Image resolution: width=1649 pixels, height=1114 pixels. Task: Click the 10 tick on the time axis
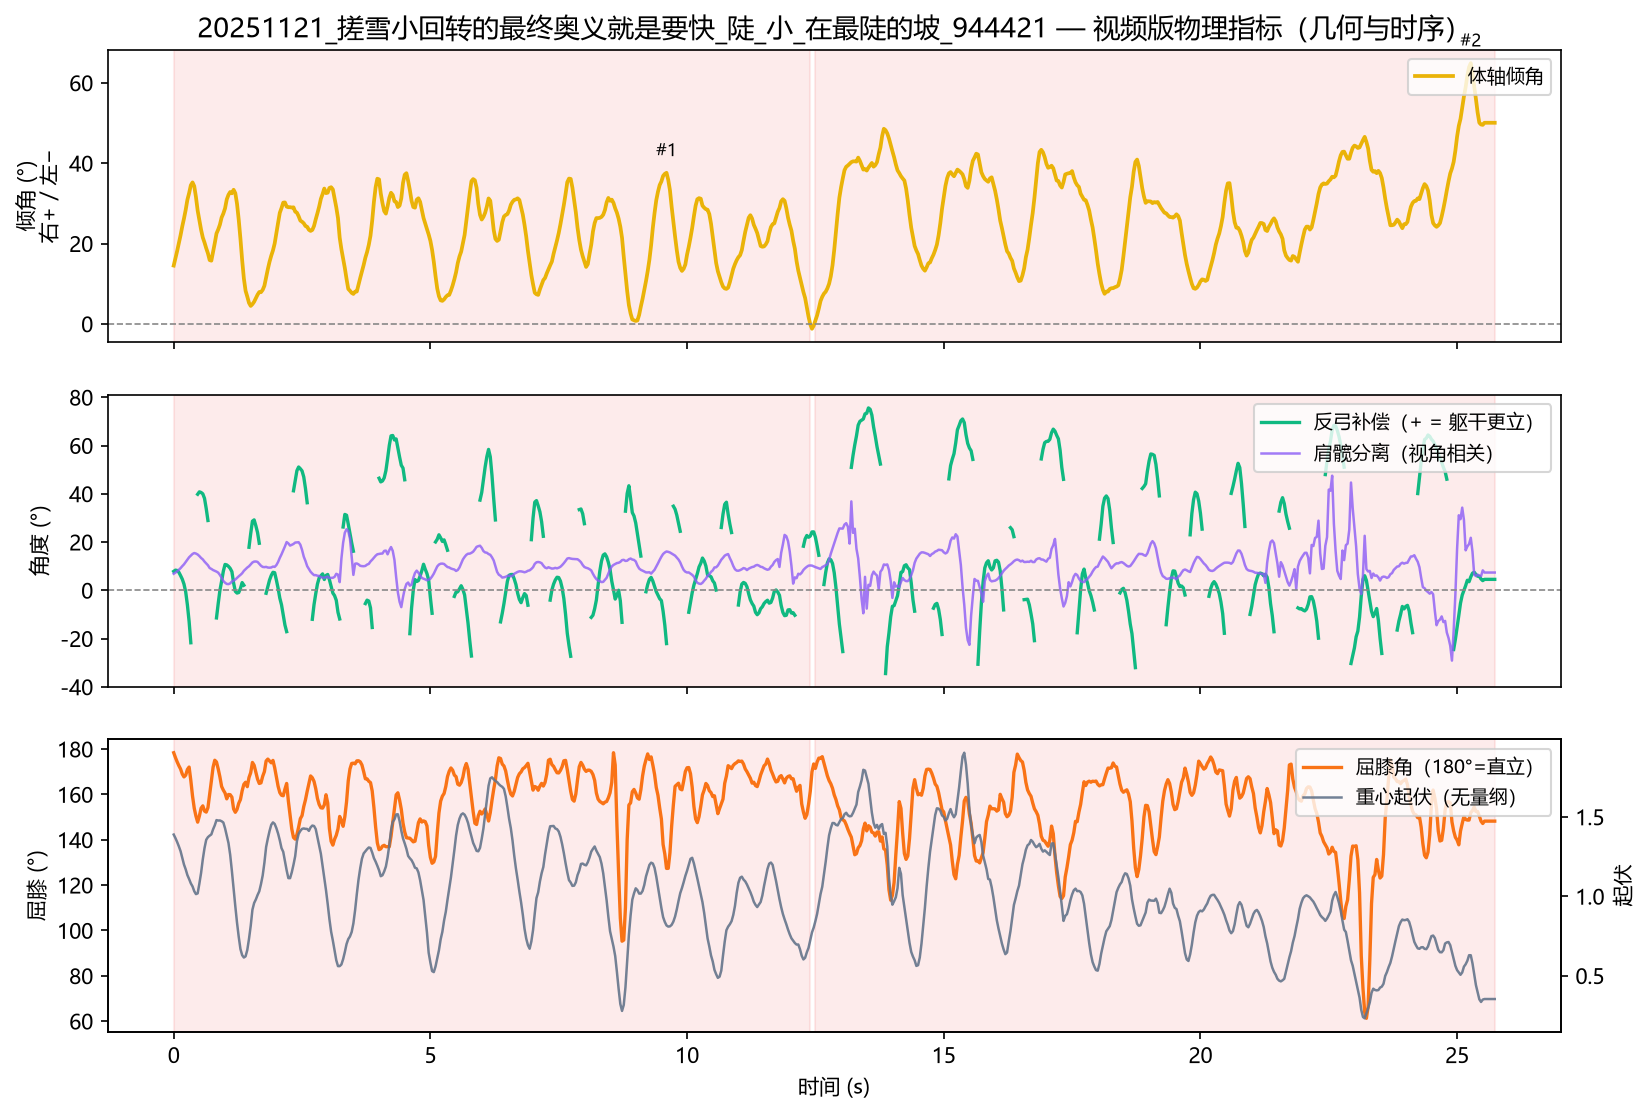click(687, 1056)
